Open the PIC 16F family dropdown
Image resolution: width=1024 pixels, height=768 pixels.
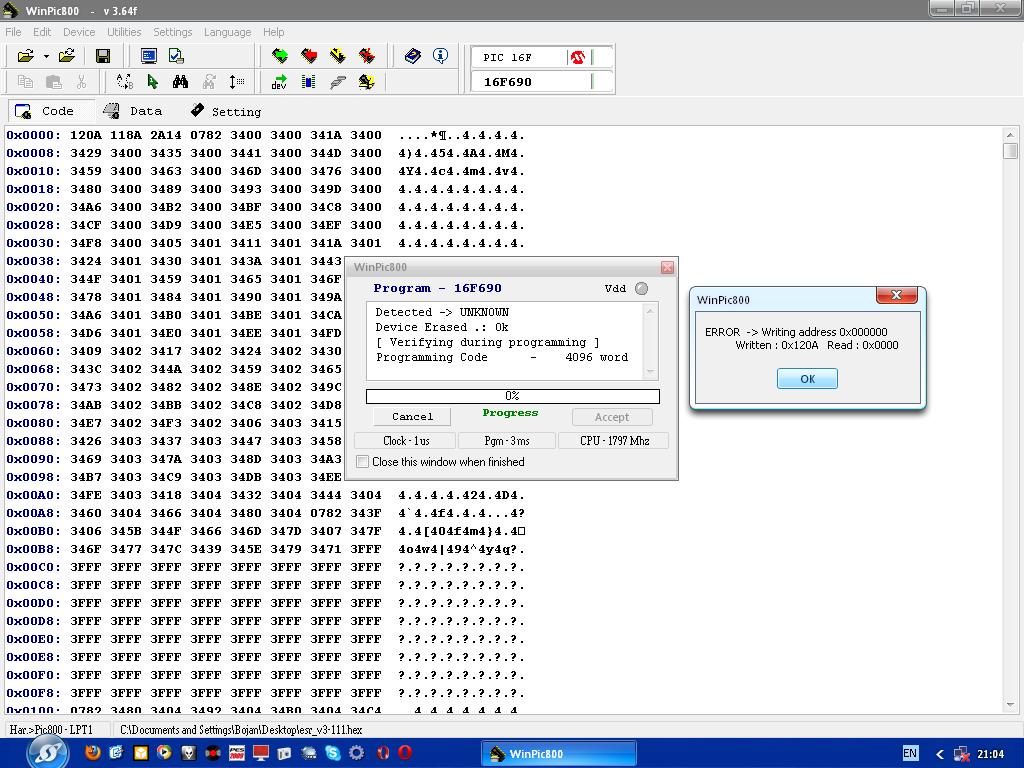click(602, 57)
